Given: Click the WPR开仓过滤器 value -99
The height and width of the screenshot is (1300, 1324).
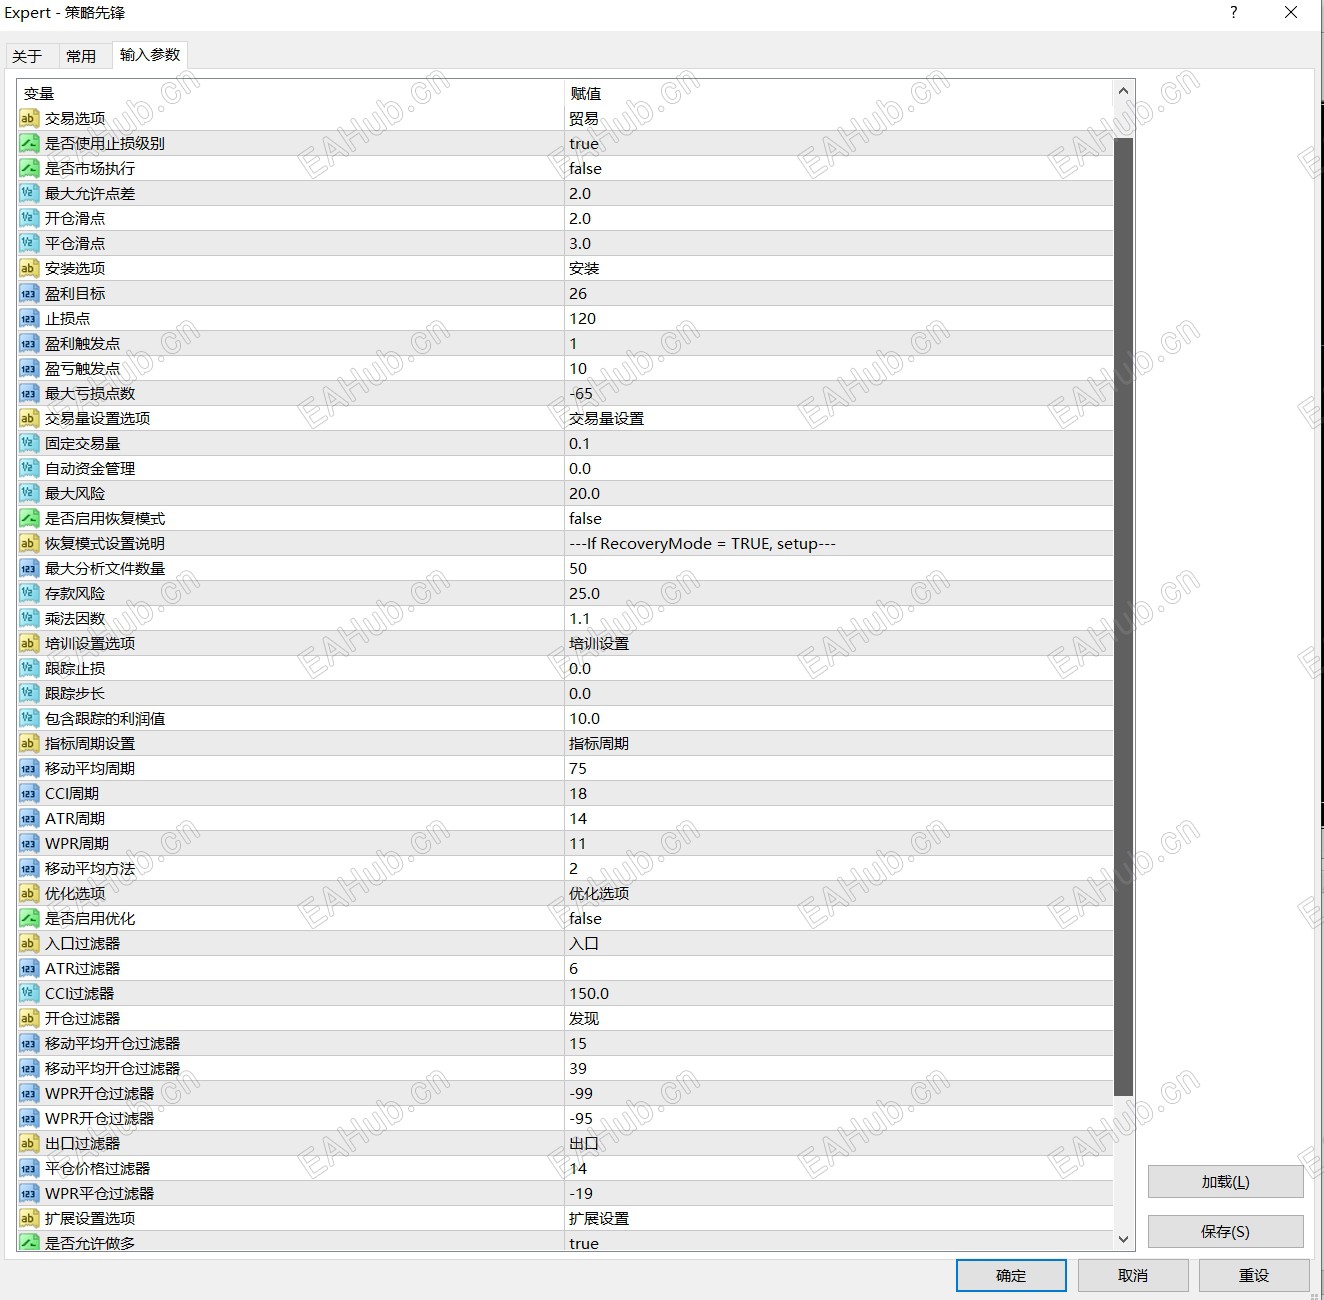Looking at the screenshot, I should pyautogui.click(x=581, y=1093).
